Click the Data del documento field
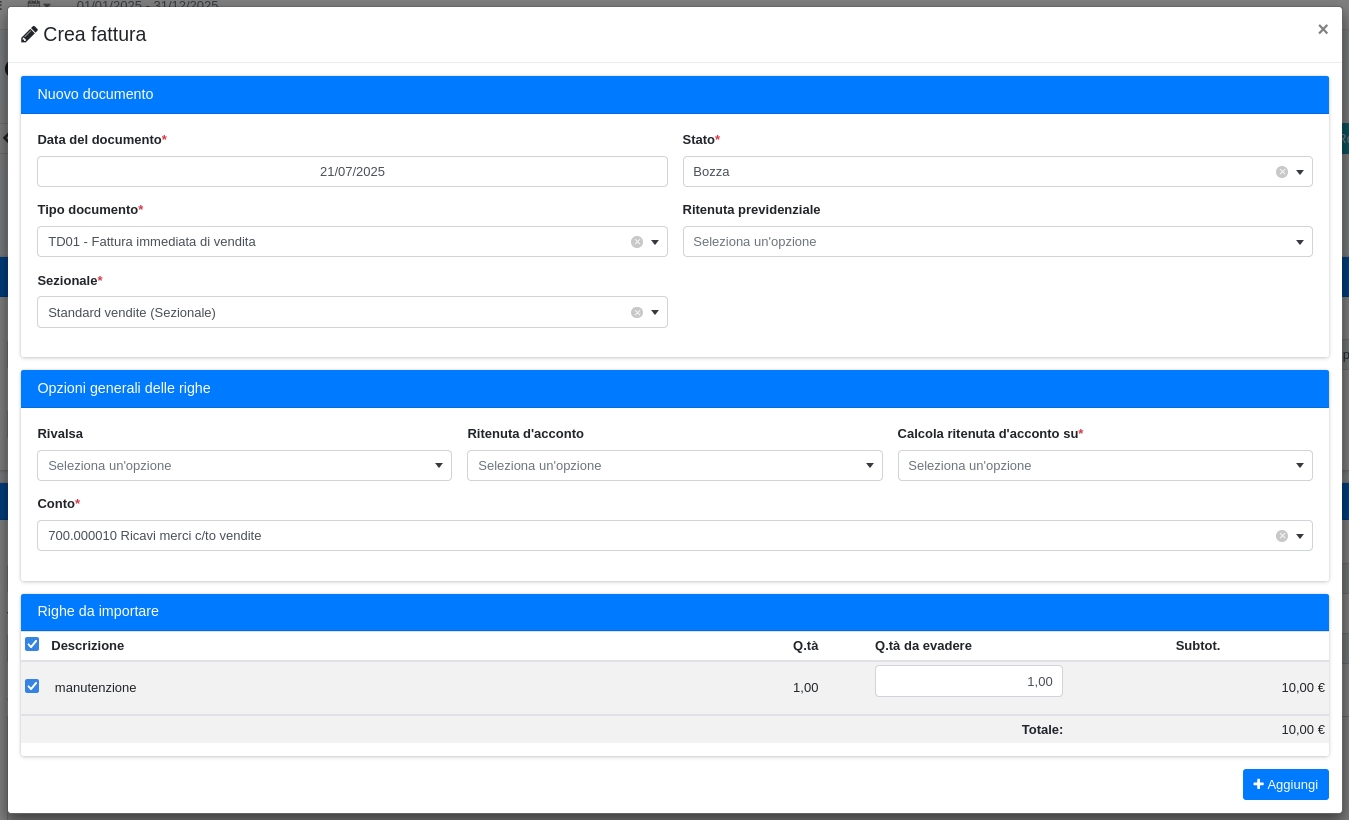Viewport: 1349px width, 820px height. 352,172
